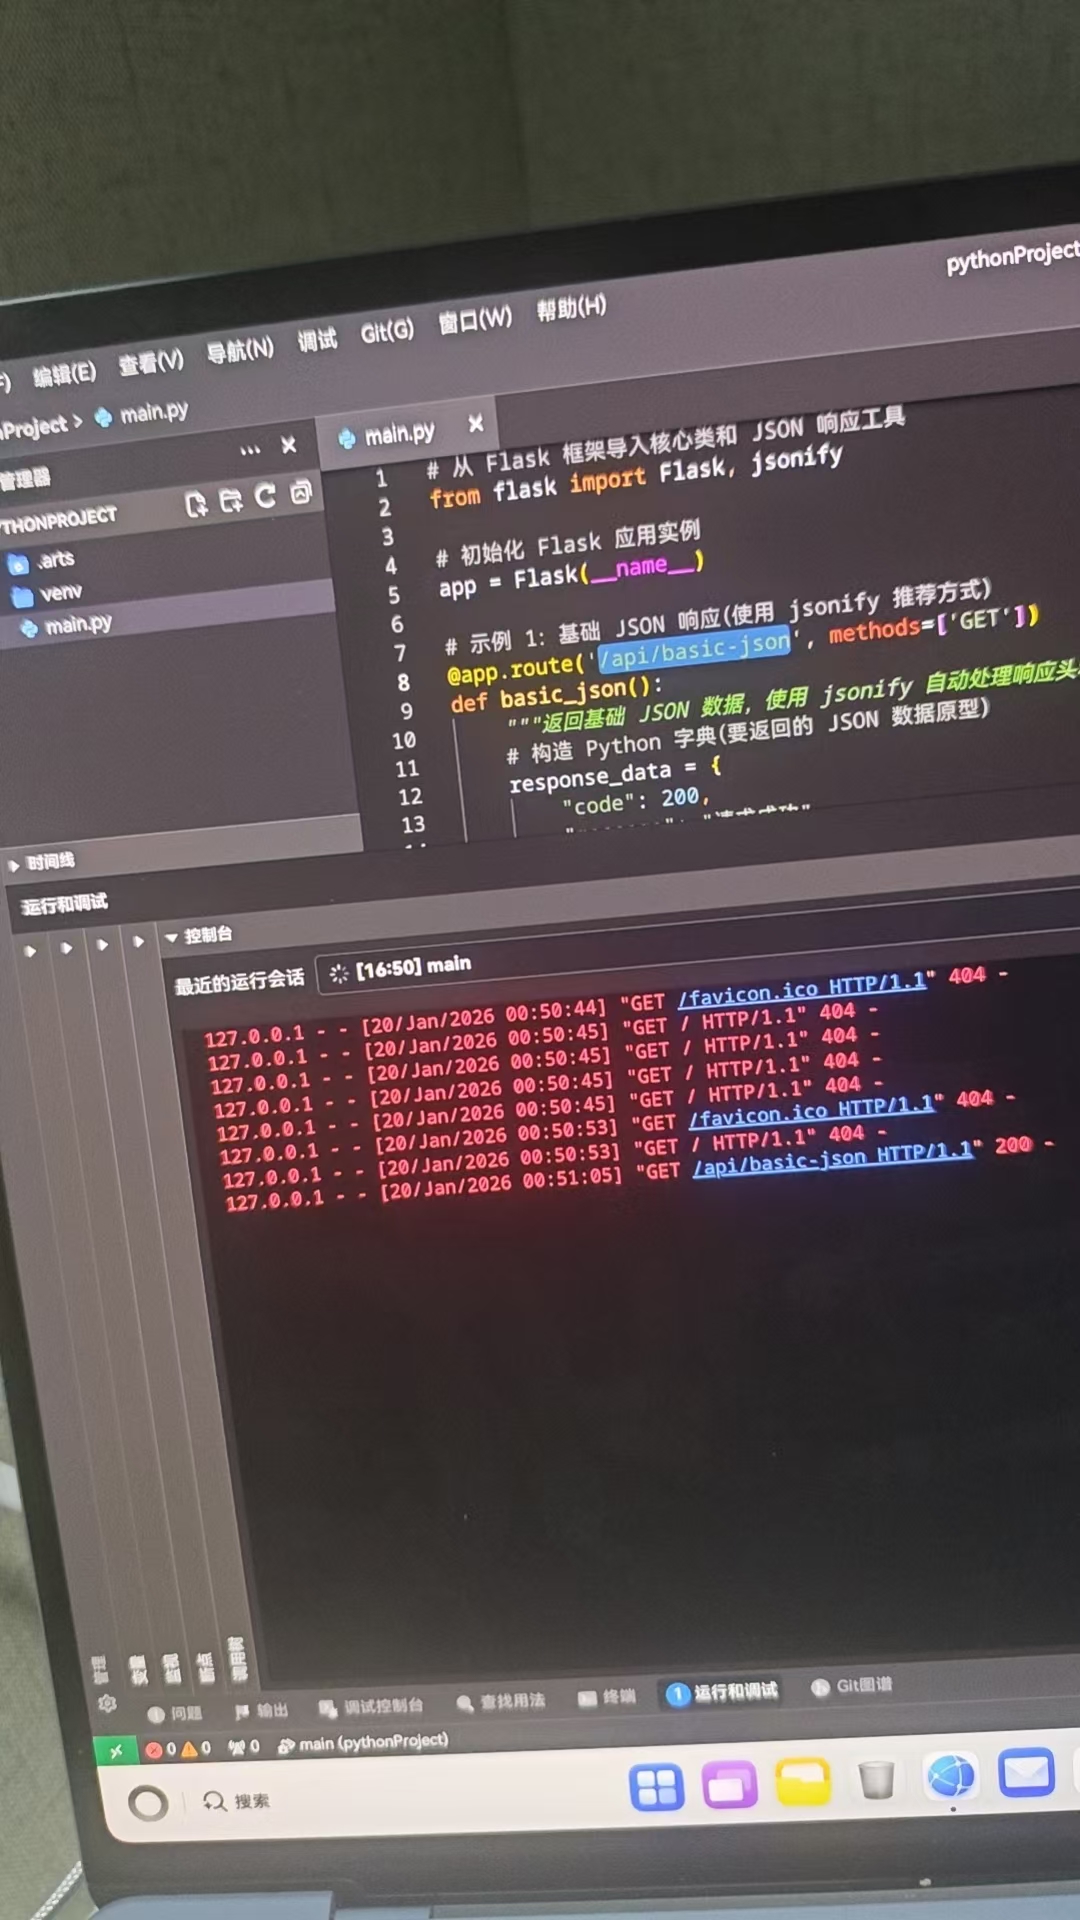The image size is (1080, 1920).
Task: Click the New File icon in explorer header
Action: click(x=196, y=504)
